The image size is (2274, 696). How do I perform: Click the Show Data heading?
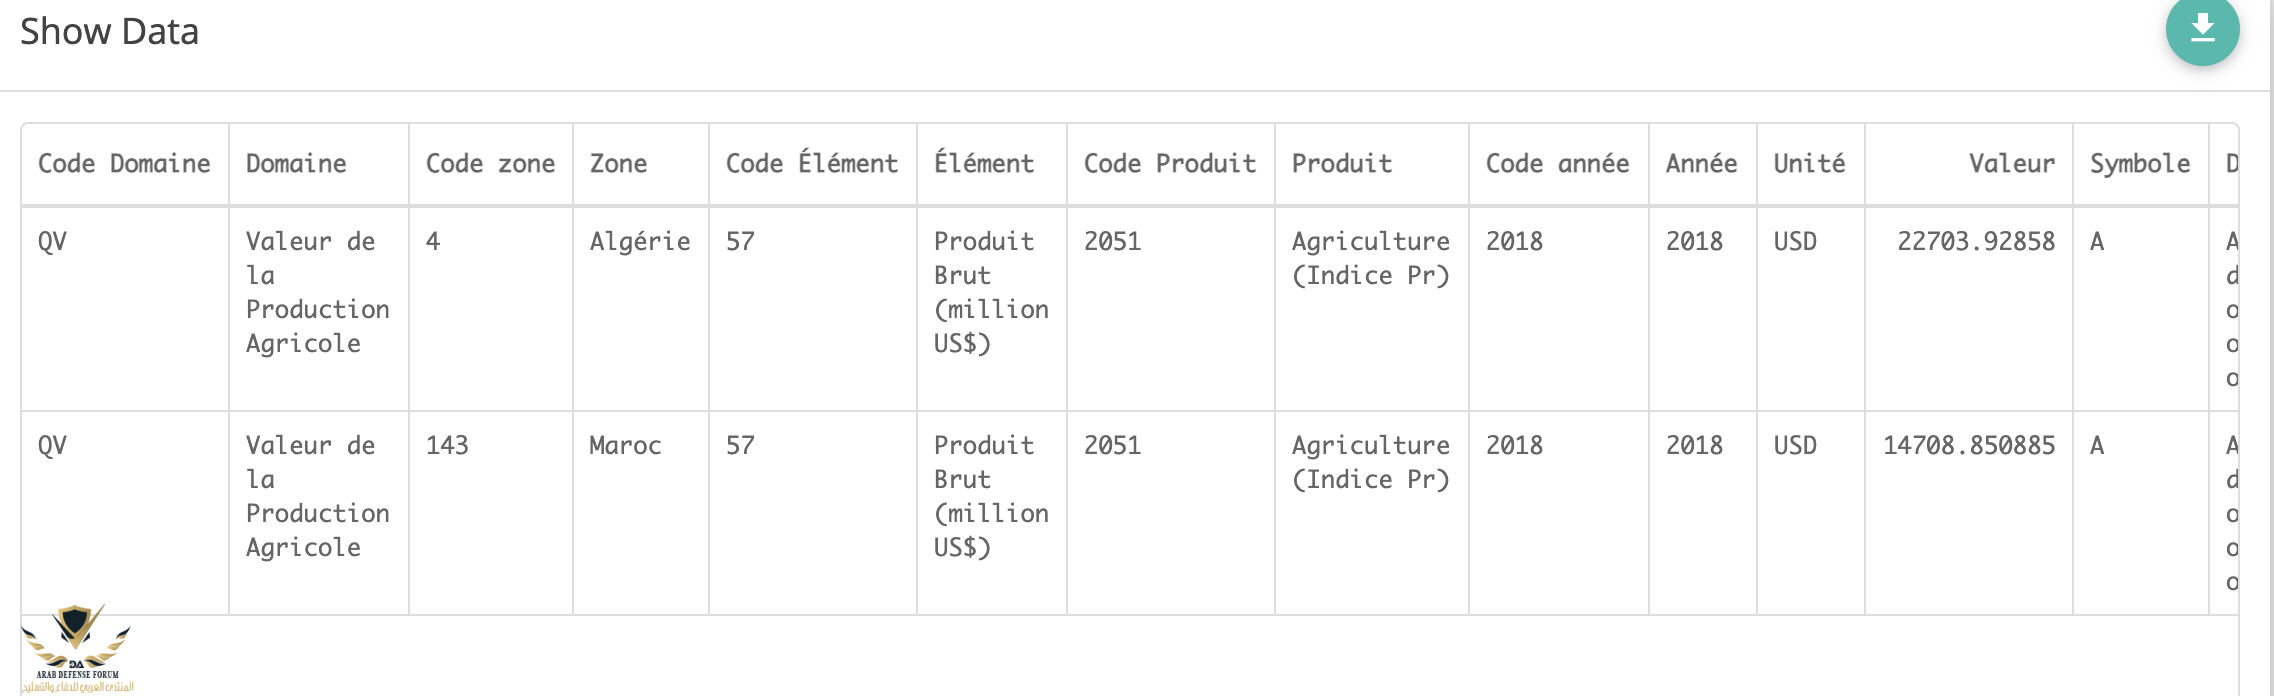click(x=109, y=32)
